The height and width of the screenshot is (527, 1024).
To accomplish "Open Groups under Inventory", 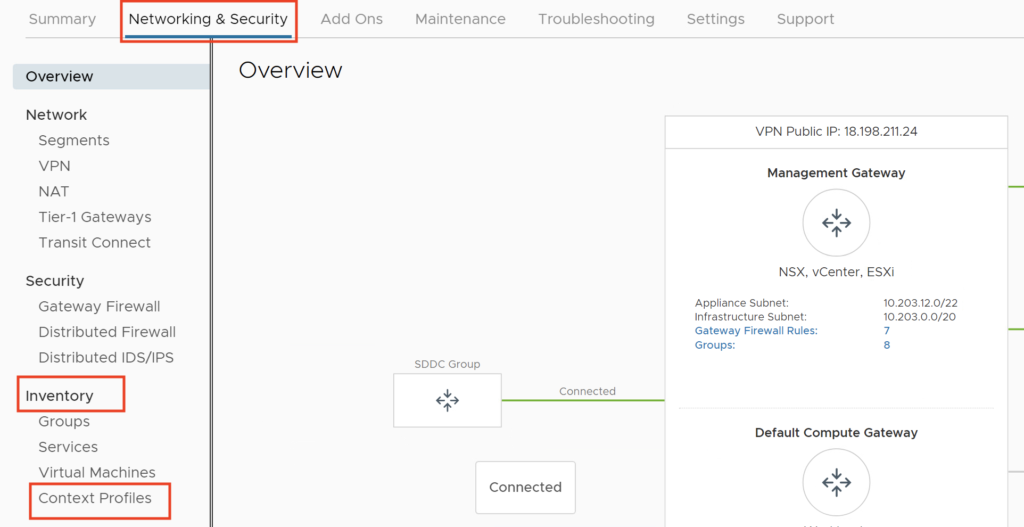I will [x=64, y=421].
